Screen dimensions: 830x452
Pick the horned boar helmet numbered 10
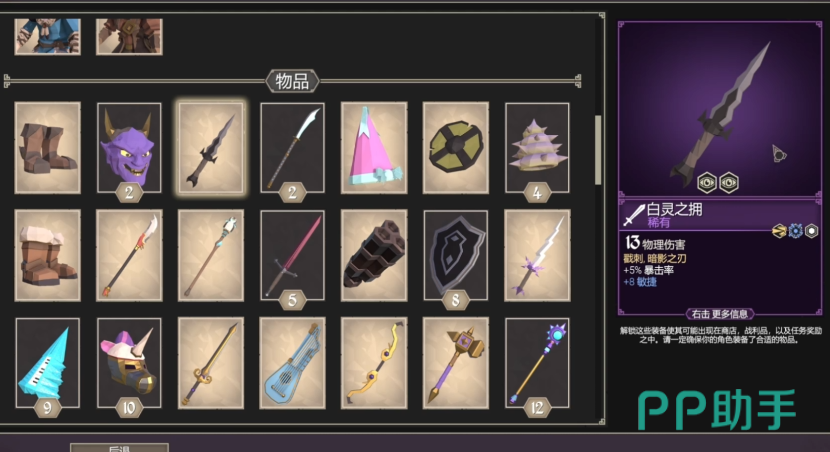point(129,363)
